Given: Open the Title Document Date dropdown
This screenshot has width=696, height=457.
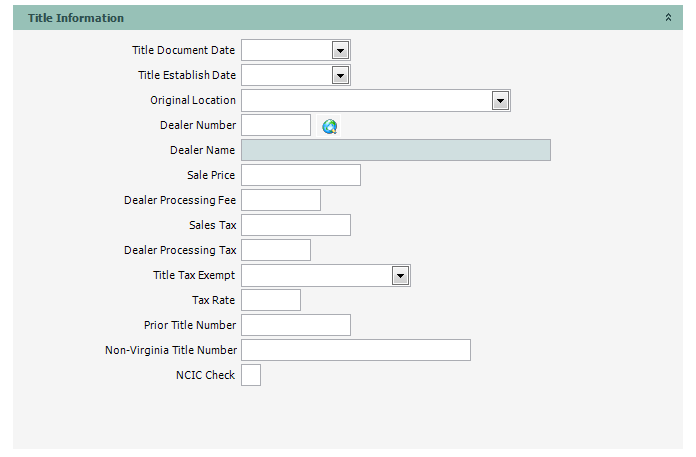Looking at the screenshot, I should (x=340, y=50).
